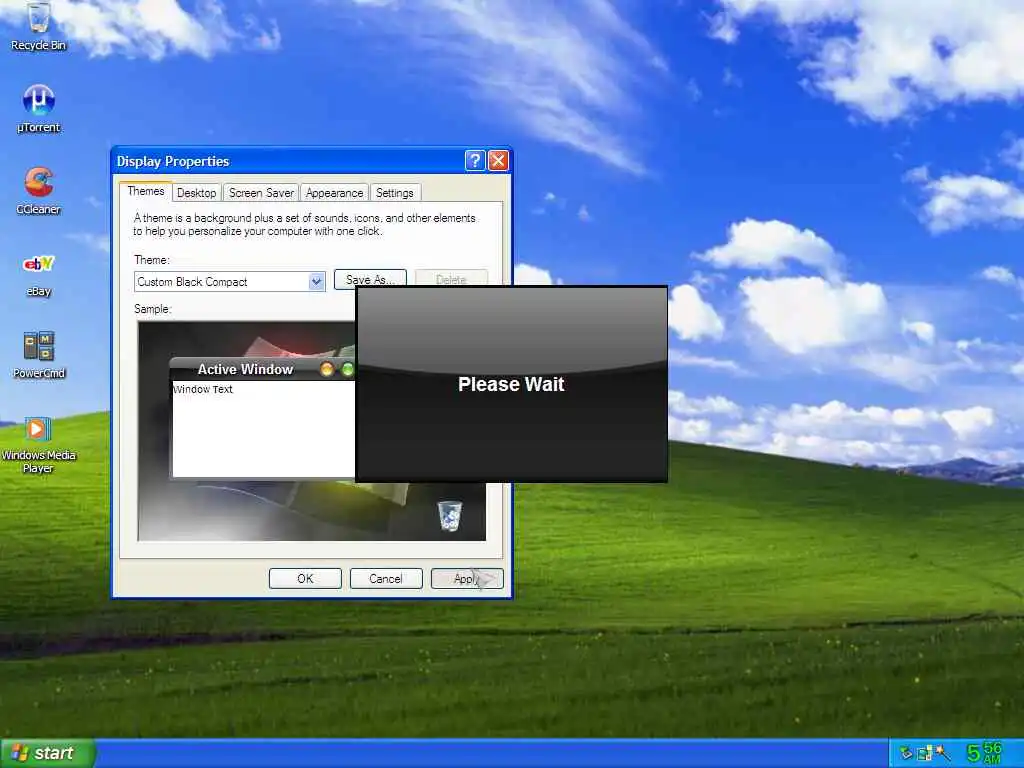The image size is (1024, 768).
Task: Open the Settings tab
Action: tap(394, 193)
